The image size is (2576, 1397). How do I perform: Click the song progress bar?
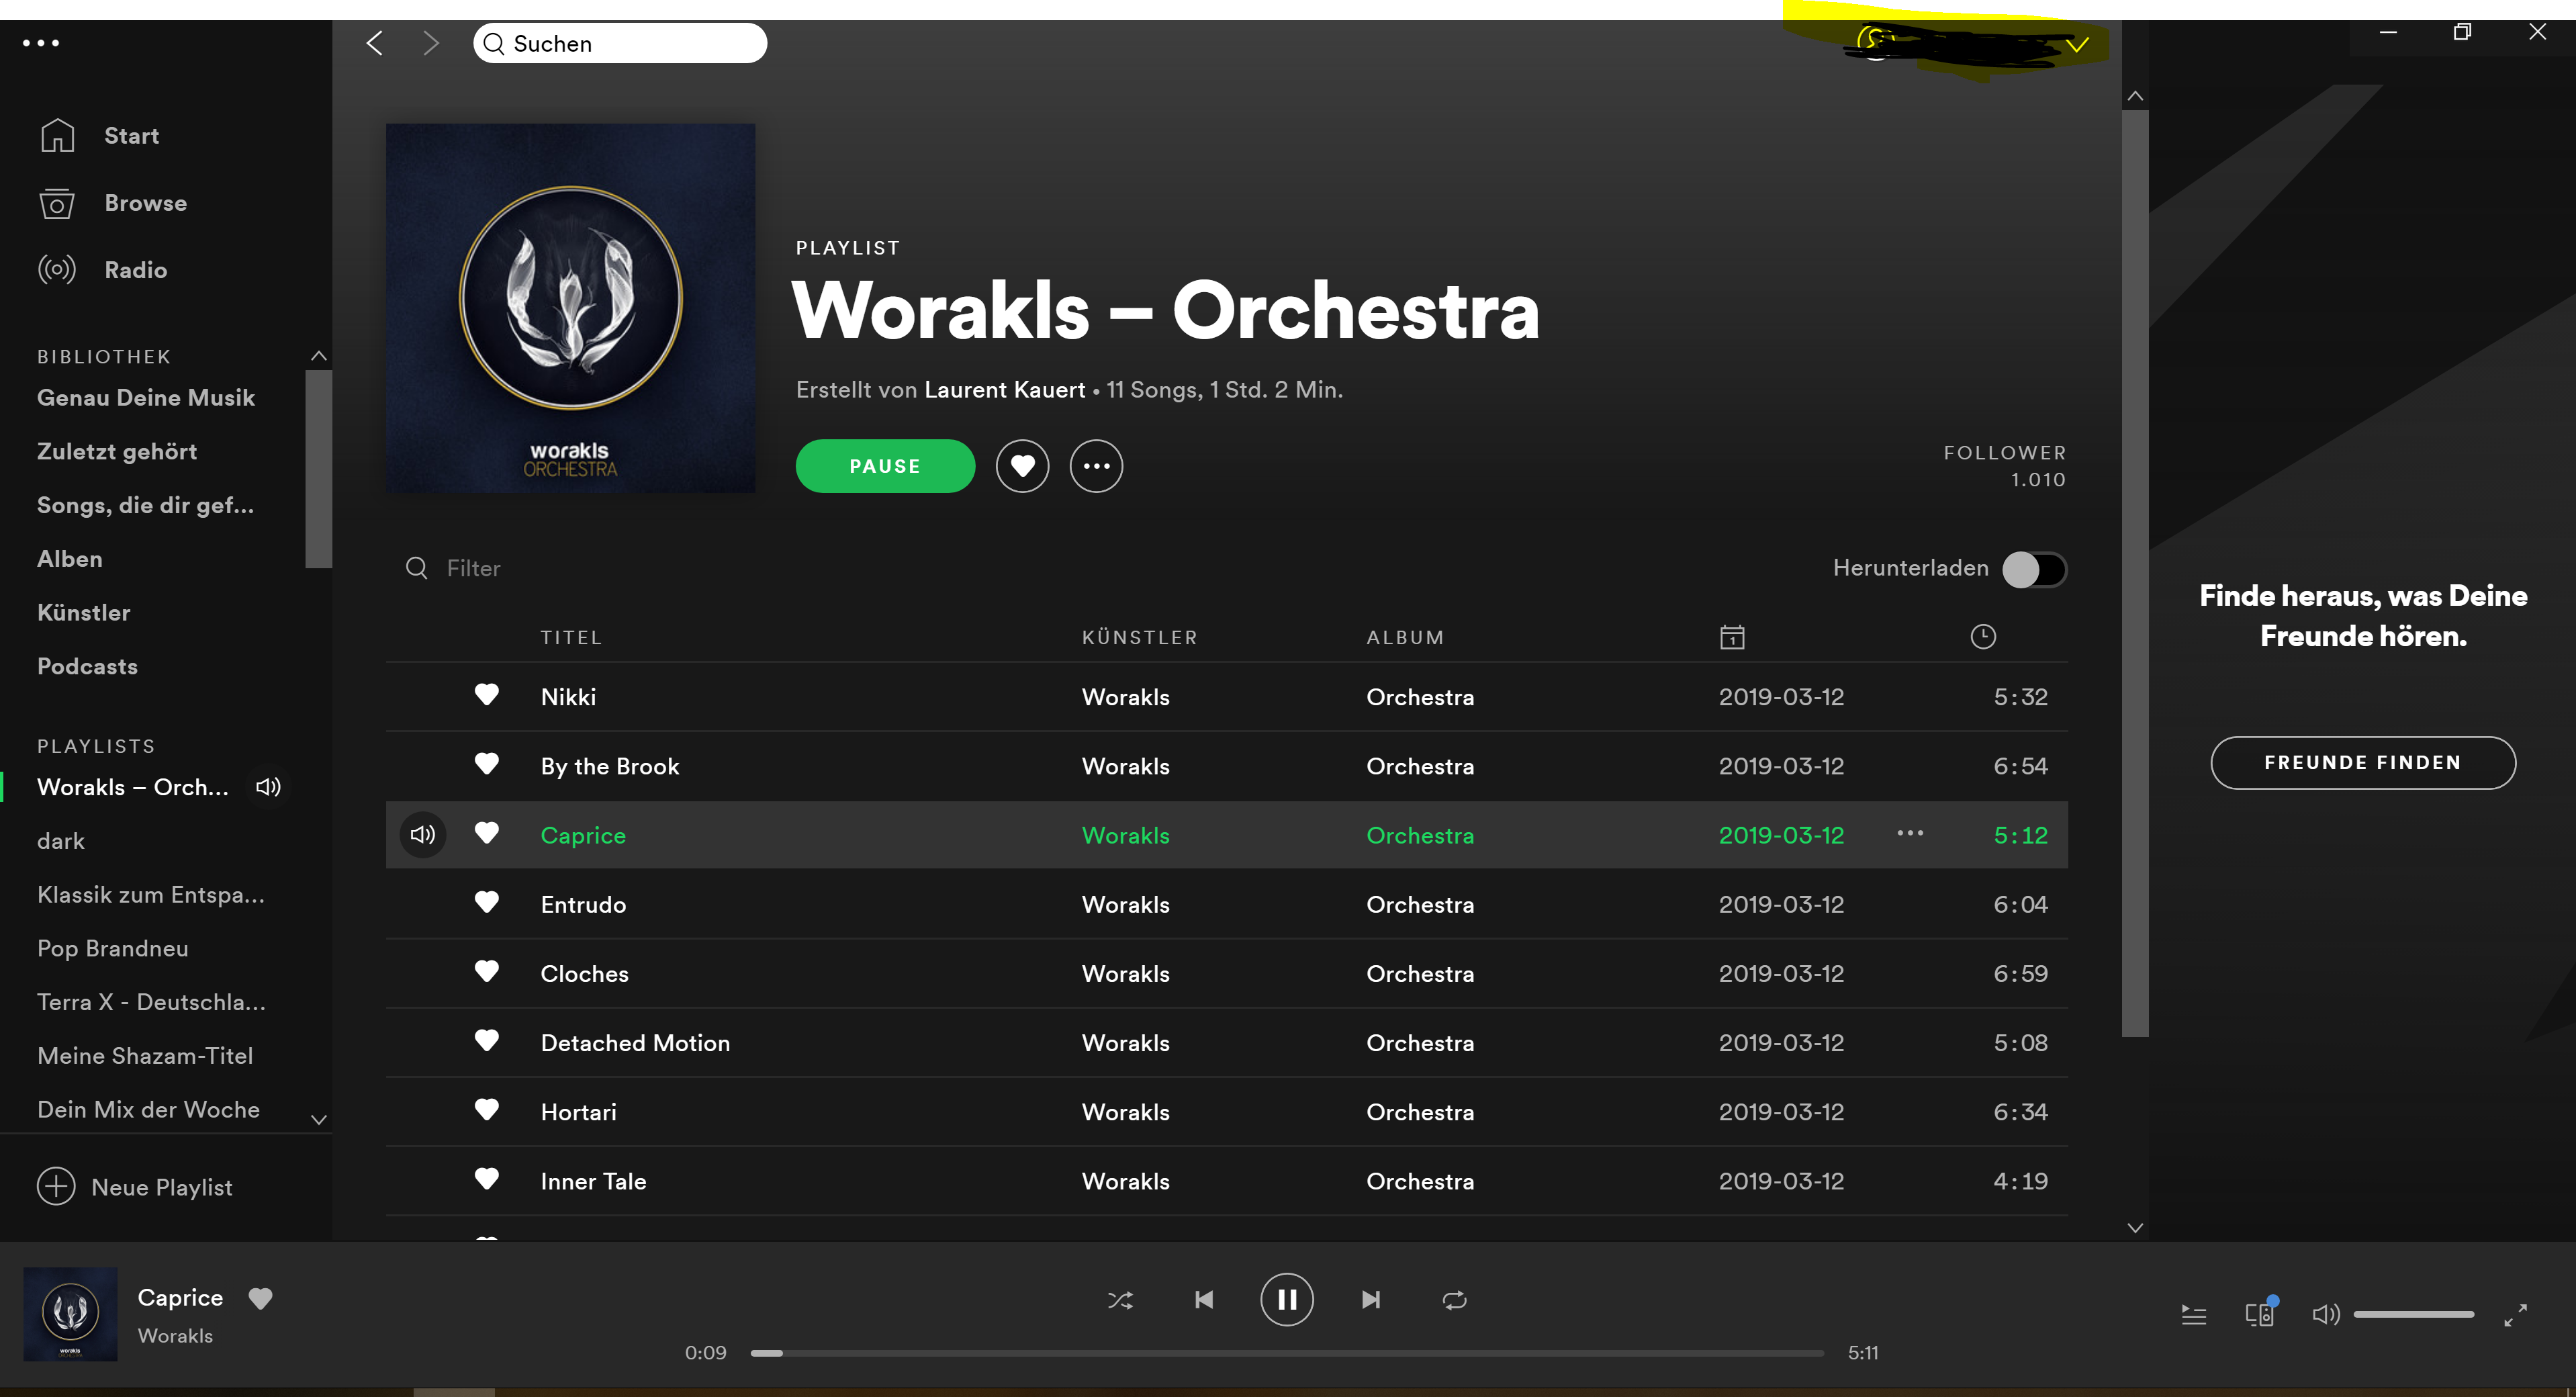tap(1286, 1353)
